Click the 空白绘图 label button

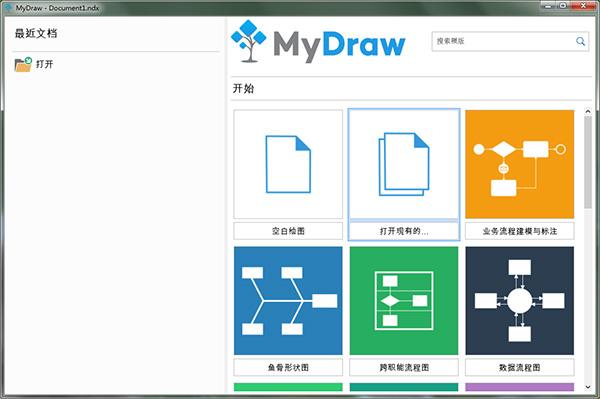click(288, 231)
